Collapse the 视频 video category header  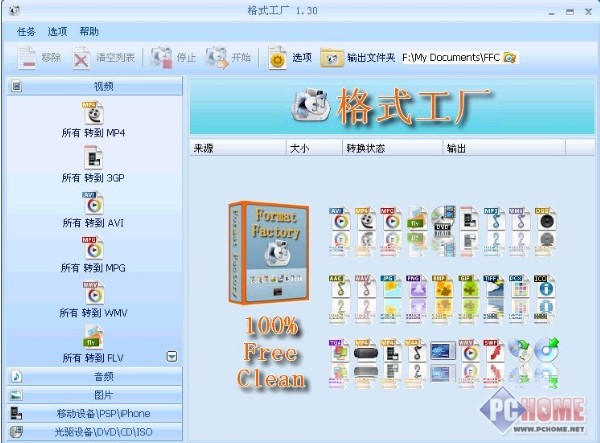pyautogui.click(x=95, y=86)
